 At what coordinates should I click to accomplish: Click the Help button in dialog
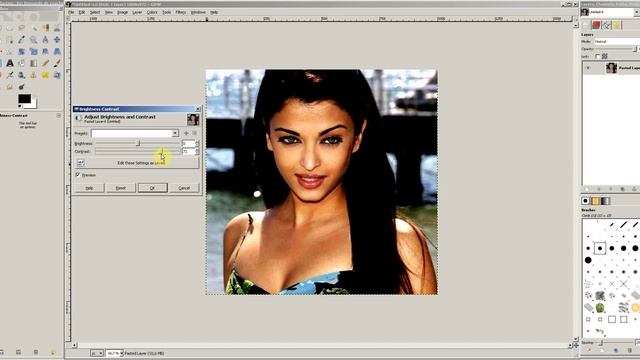[x=89, y=188]
